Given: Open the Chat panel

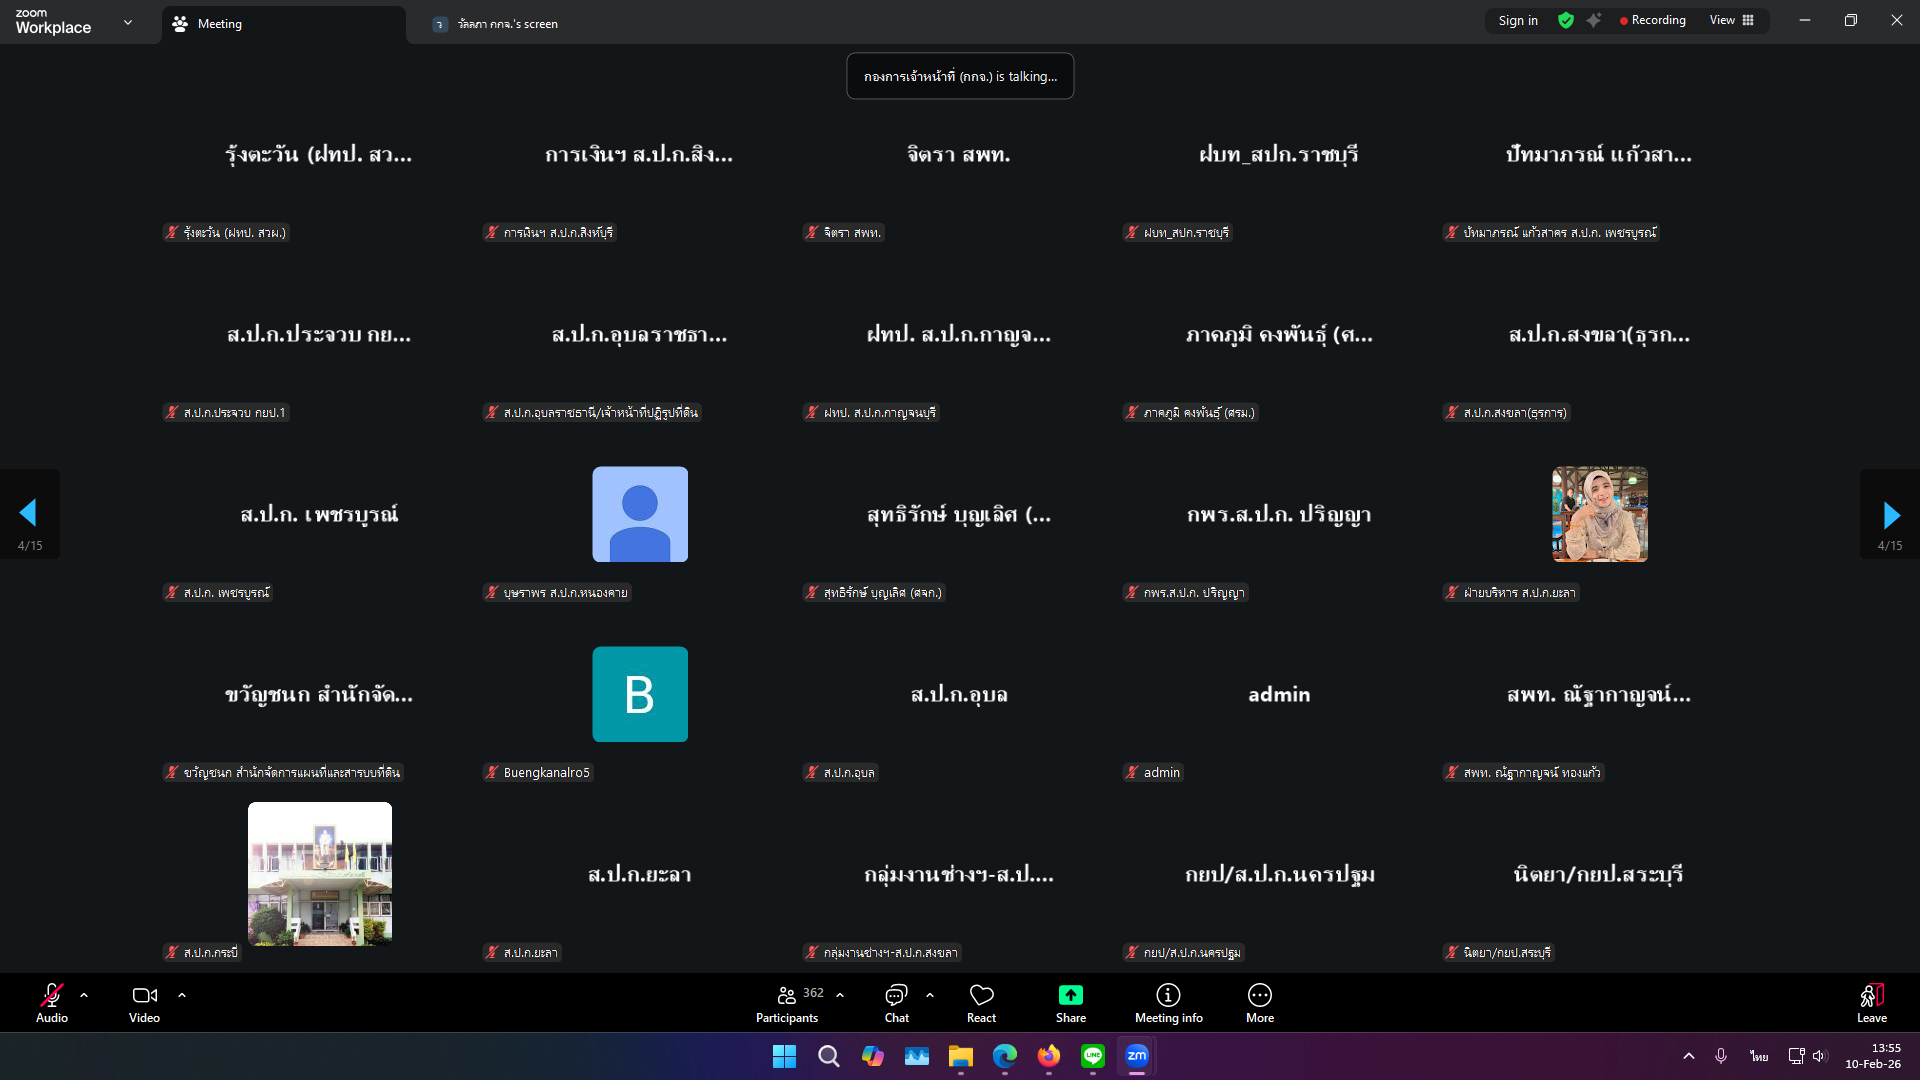Looking at the screenshot, I should (x=896, y=996).
